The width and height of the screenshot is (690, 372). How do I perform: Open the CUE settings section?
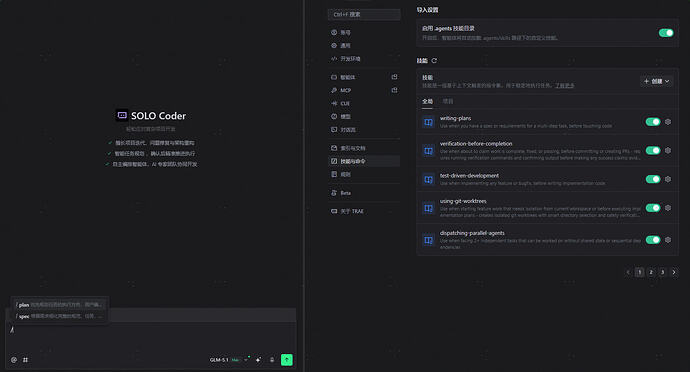tap(364, 103)
